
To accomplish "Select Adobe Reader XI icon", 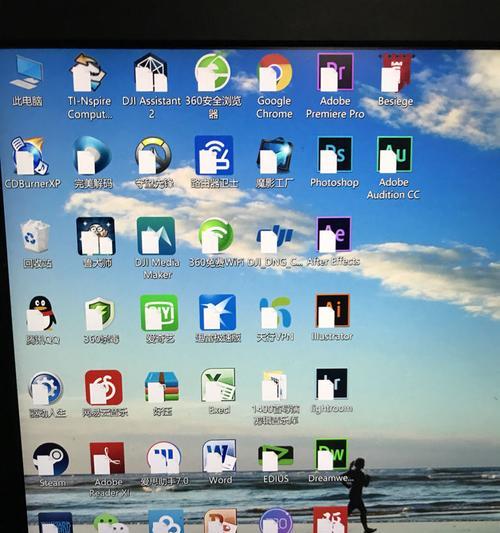I will click(x=107, y=458).
